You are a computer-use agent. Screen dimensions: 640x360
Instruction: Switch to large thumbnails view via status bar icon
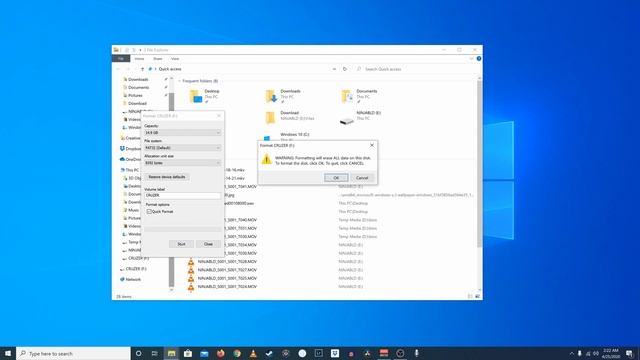(478, 296)
